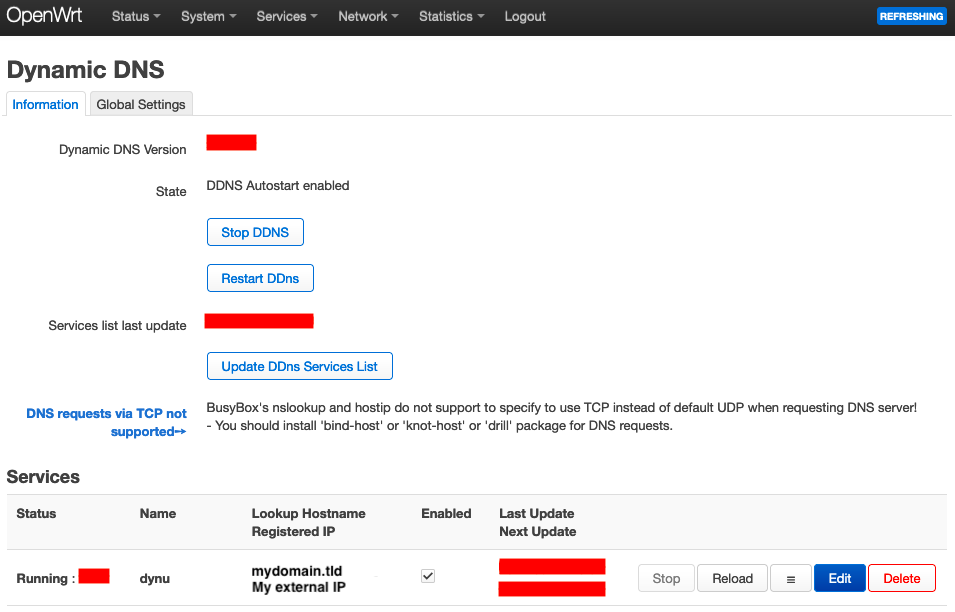Click the Restart DDns button
This screenshot has height=612, width=955.
[260, 278]
